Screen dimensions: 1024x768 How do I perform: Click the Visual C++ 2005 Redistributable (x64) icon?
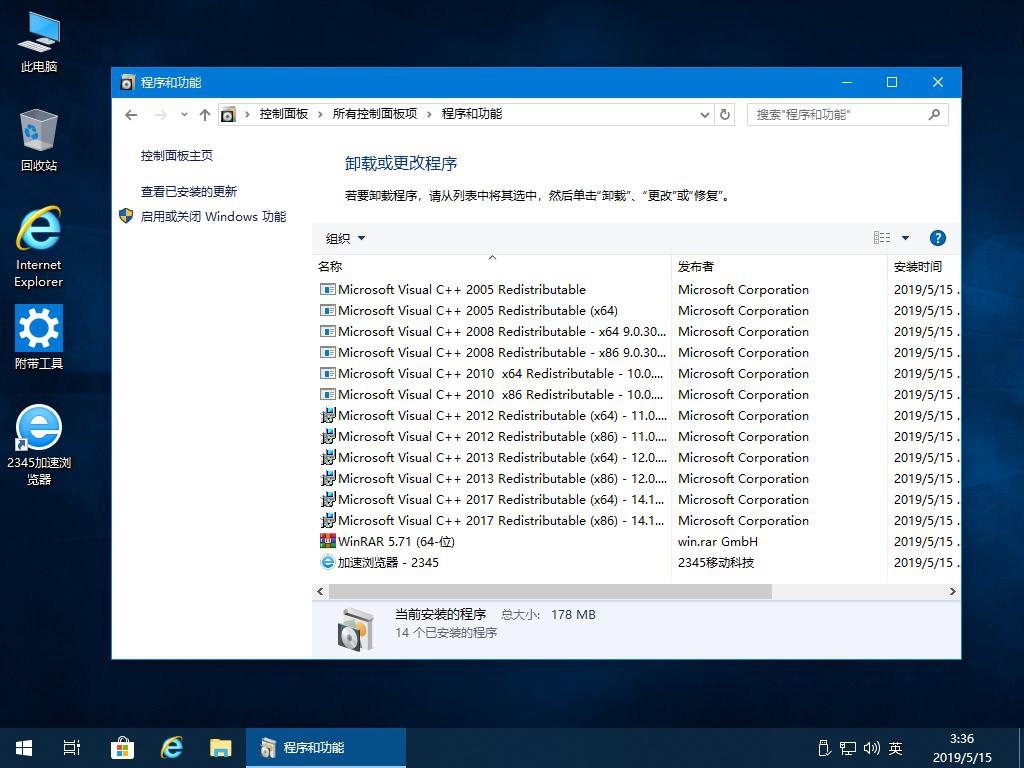[327, 310]
